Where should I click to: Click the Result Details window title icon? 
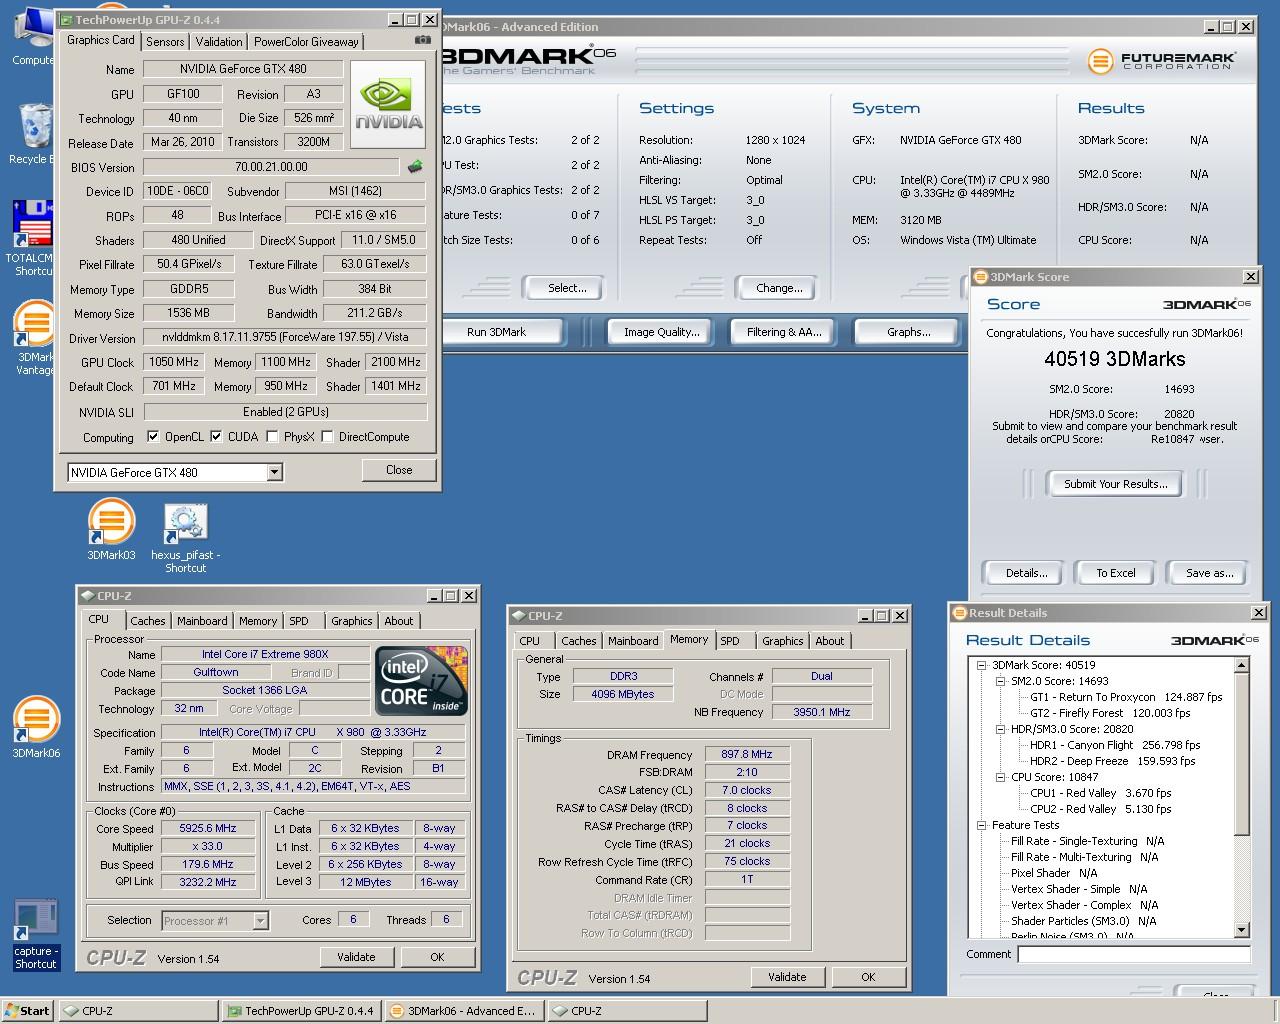pos(959,613)
